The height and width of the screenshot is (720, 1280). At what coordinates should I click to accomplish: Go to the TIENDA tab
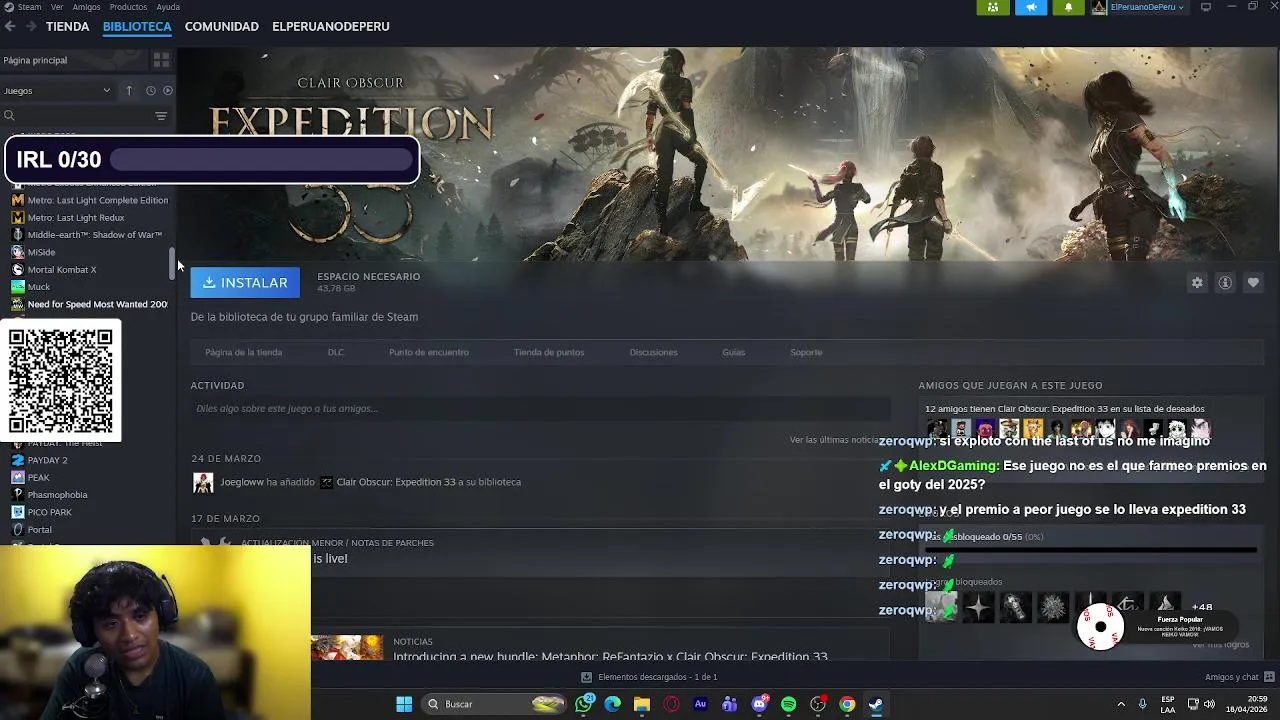point(67,26)
